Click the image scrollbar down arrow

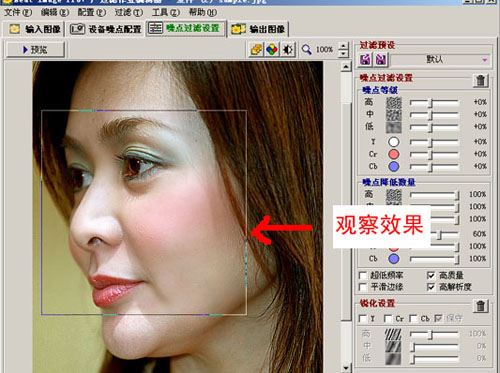[x=346, y=368]
